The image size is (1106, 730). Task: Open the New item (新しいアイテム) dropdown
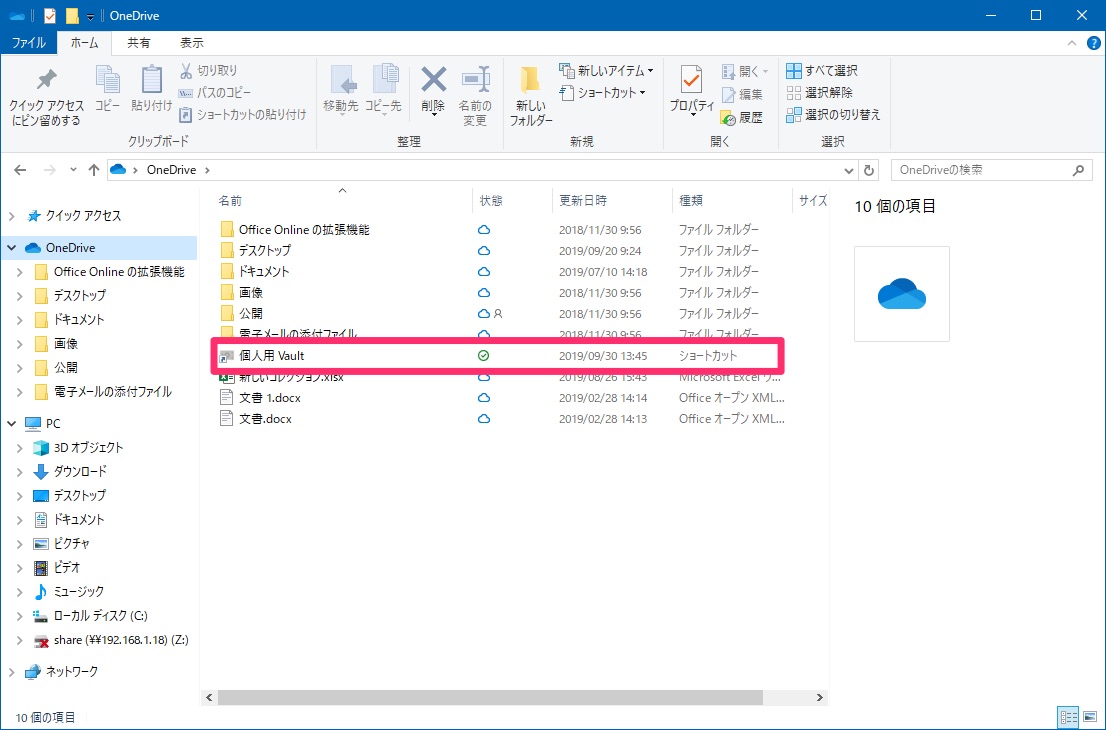click(x=607, y=71)
